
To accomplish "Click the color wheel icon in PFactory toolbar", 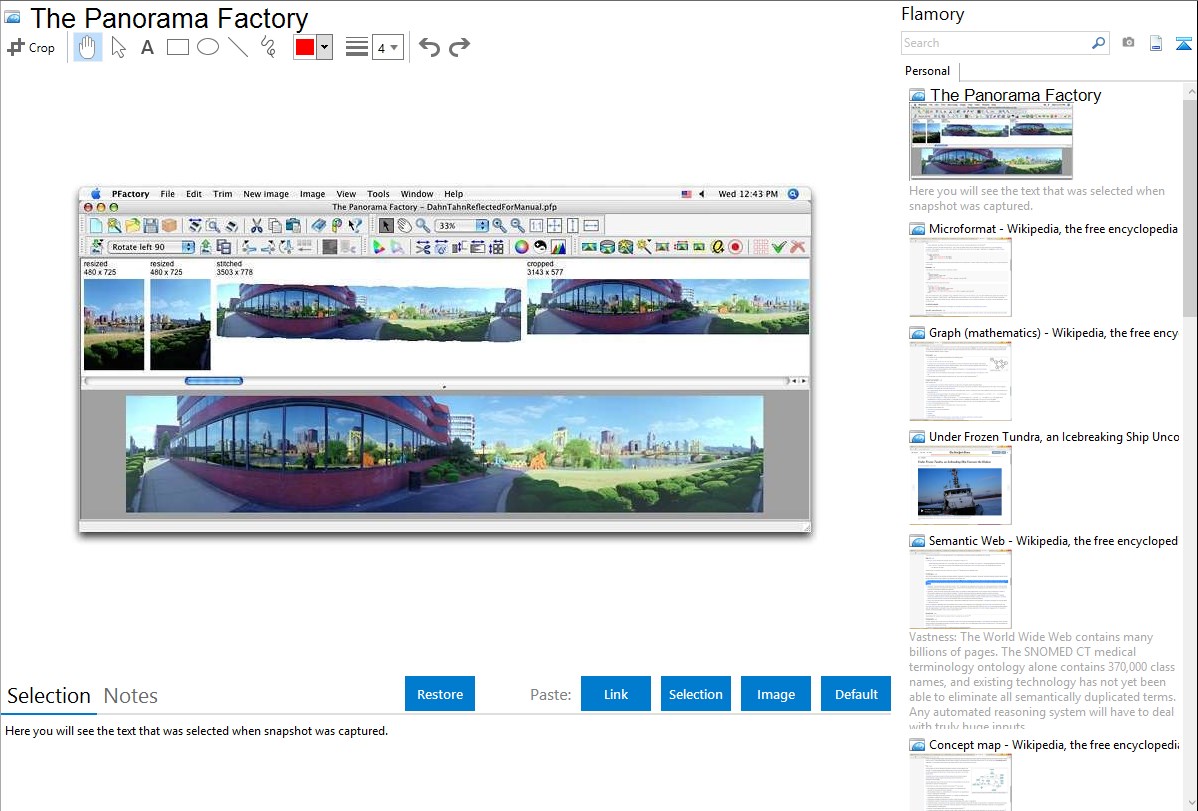I will 521,247.
